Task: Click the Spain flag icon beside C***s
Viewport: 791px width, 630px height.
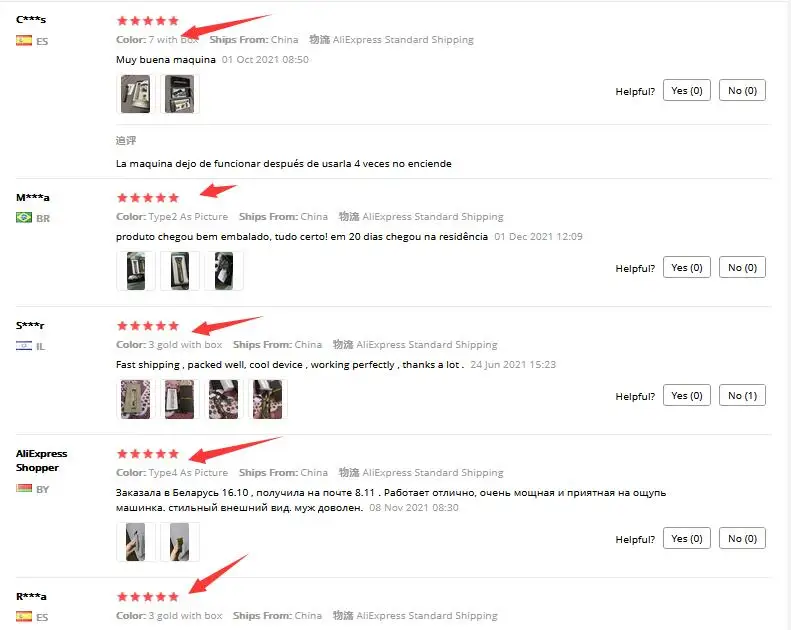Action: pos(24,40)
